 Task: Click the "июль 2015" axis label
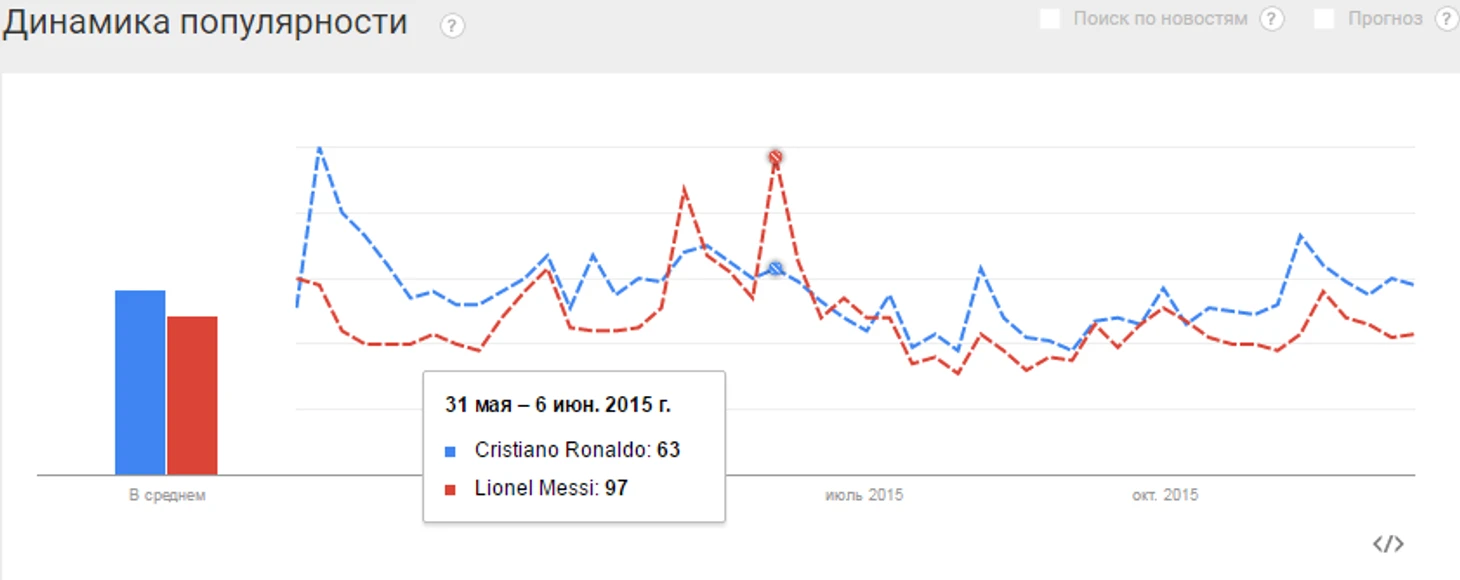pyautogui.click(x=864, y=495)
